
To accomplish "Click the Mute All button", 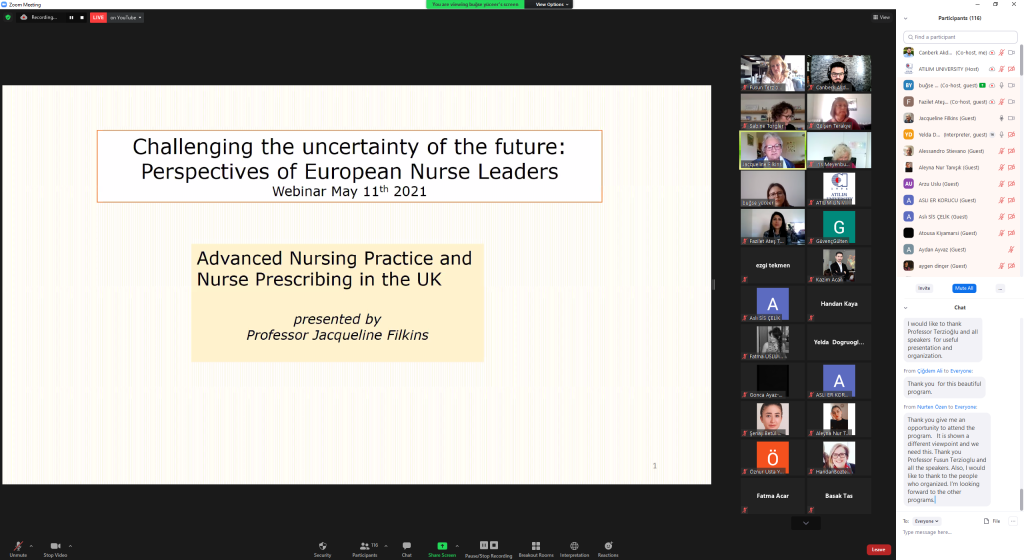I will coord(964,288).
